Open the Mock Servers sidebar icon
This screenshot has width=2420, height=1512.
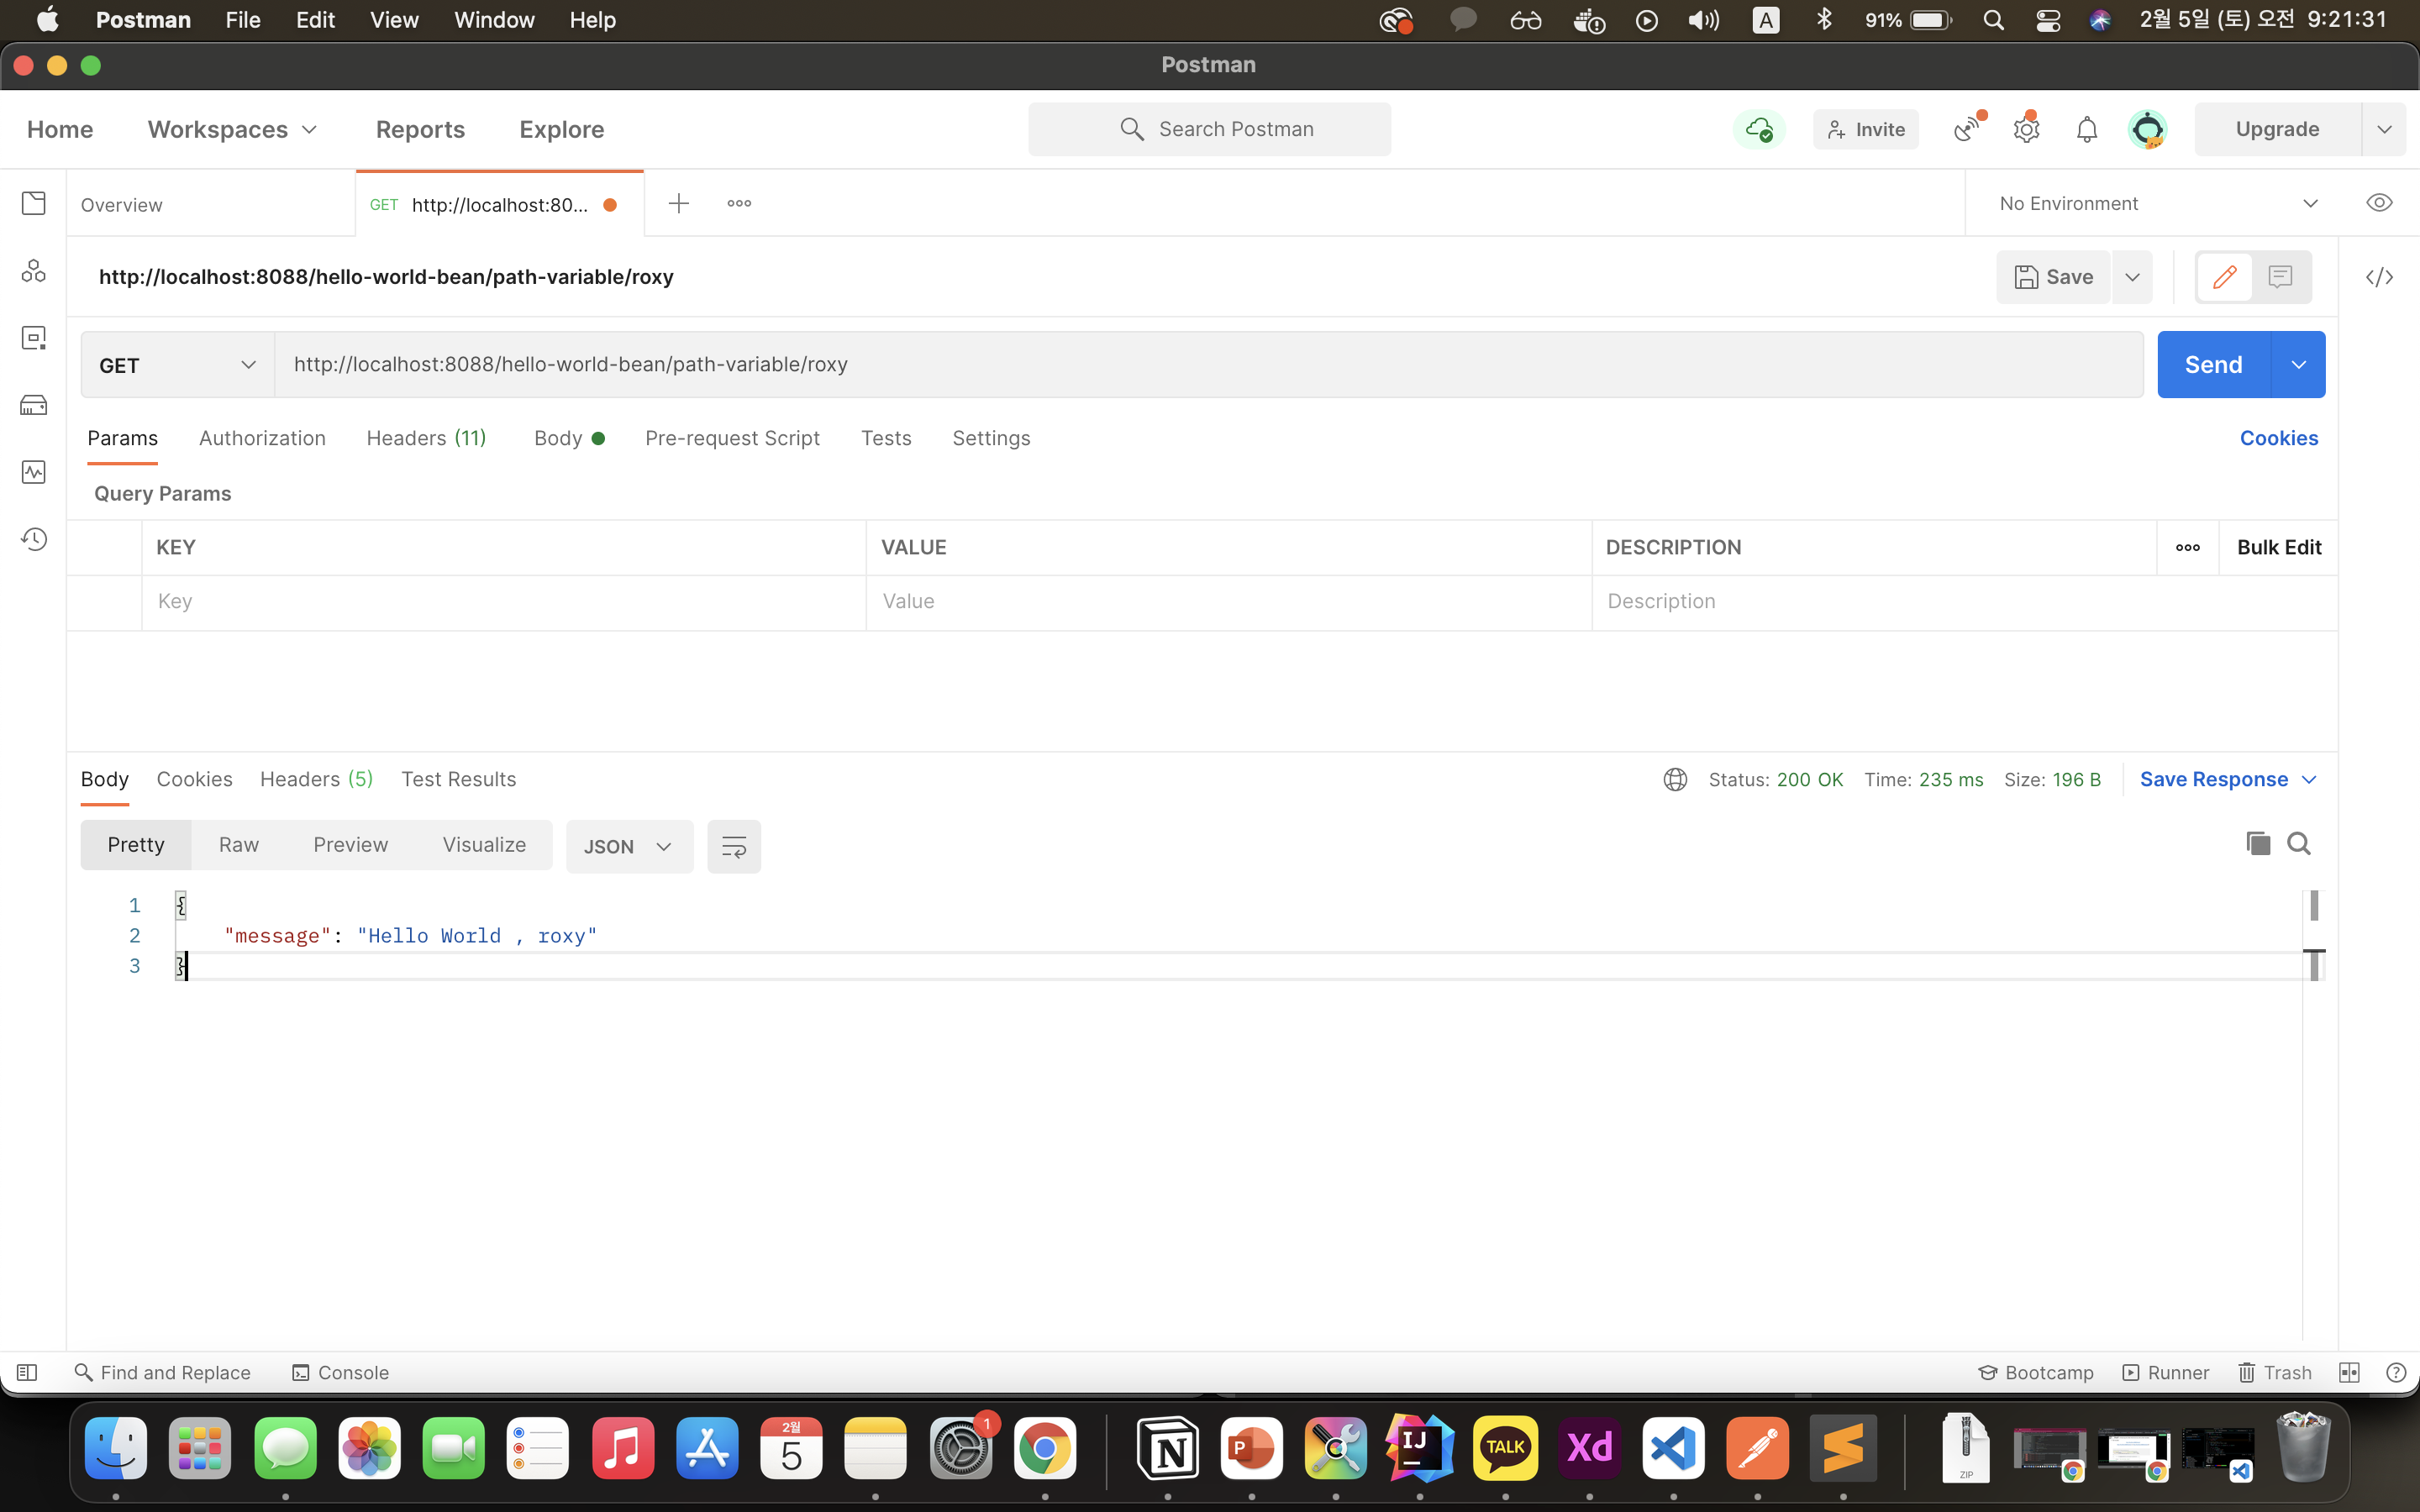tap(34, 405)
